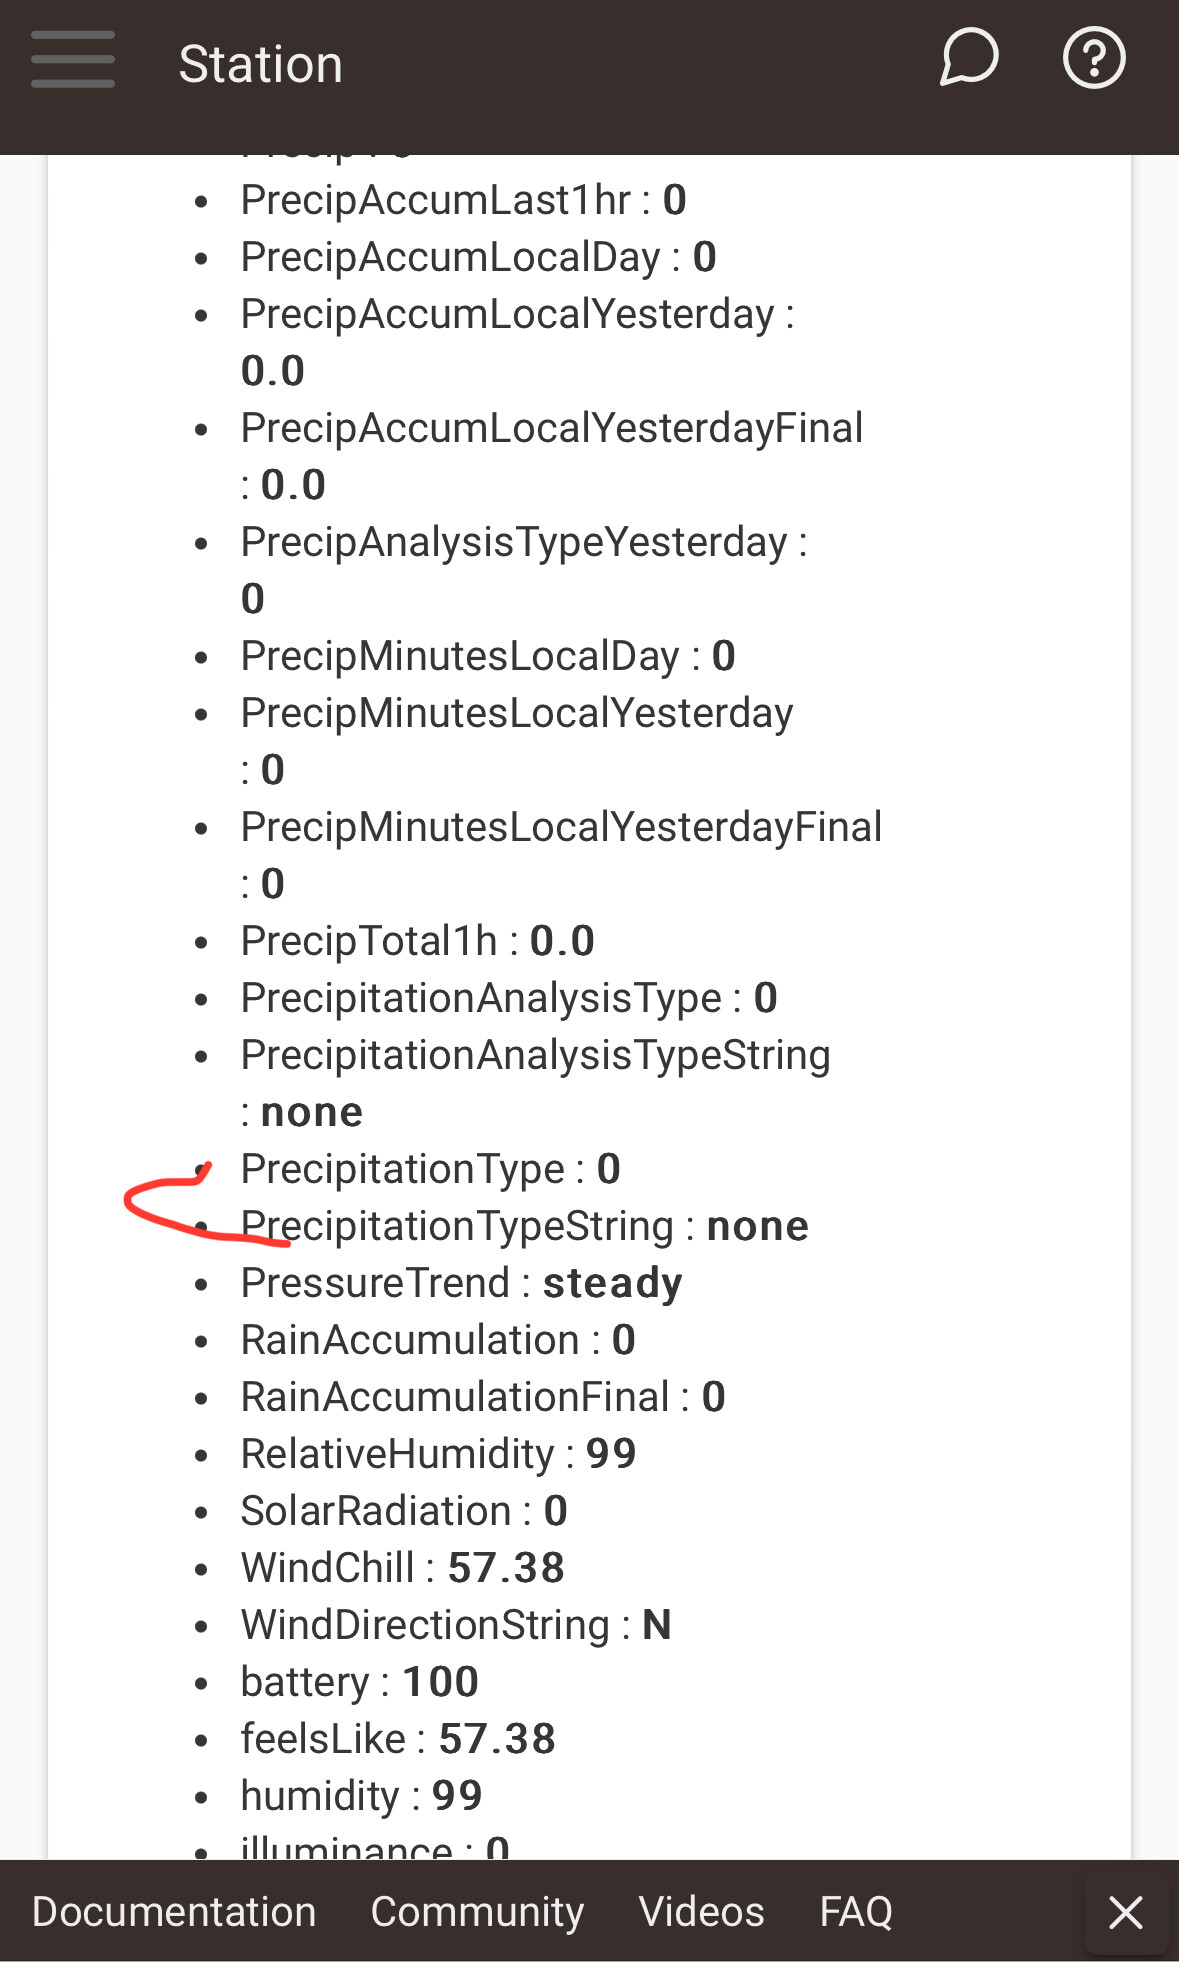Select the RainAccumulationFinal entry
This screenshot has width=1179, height=1962.
[x=482, y=1397]
